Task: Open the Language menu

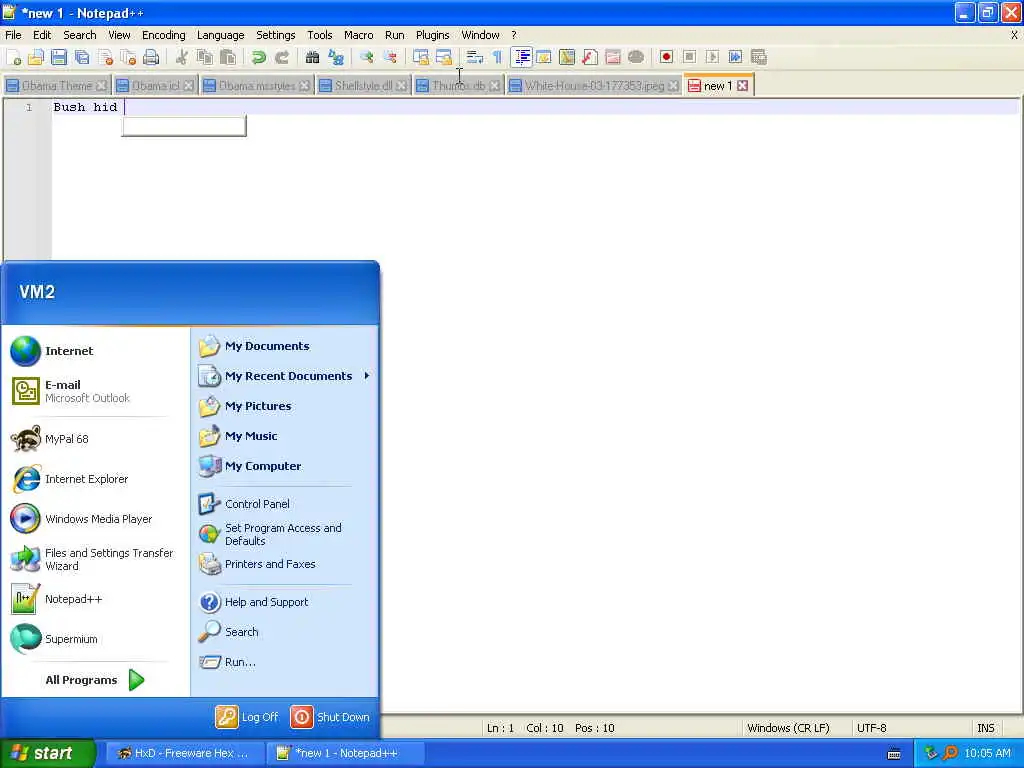Action: [x=220, y=35]
